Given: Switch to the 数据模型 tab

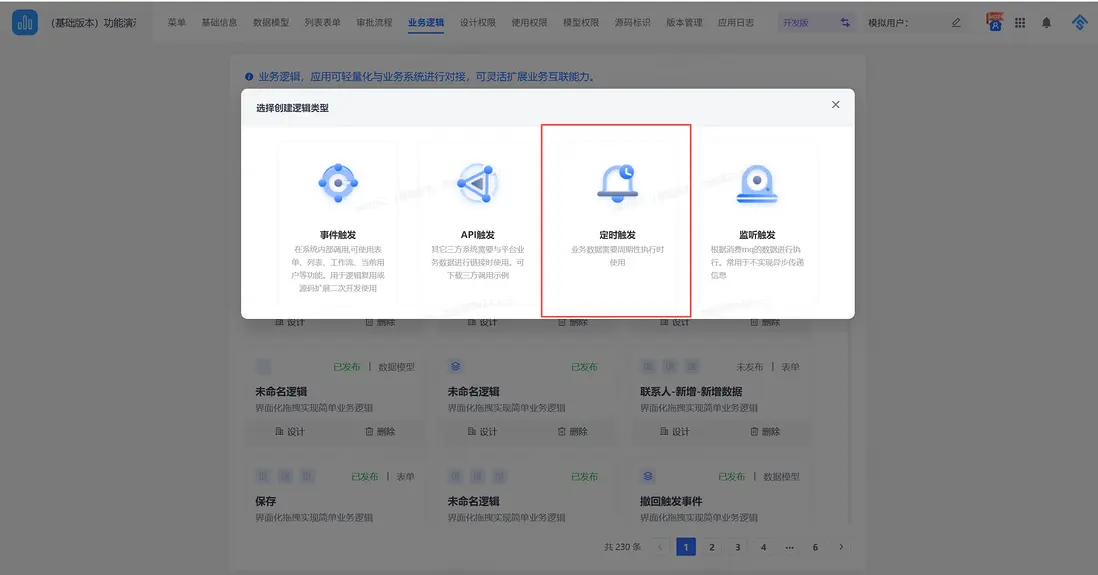Looking at the screenshot, I should (x=271, y=22).
